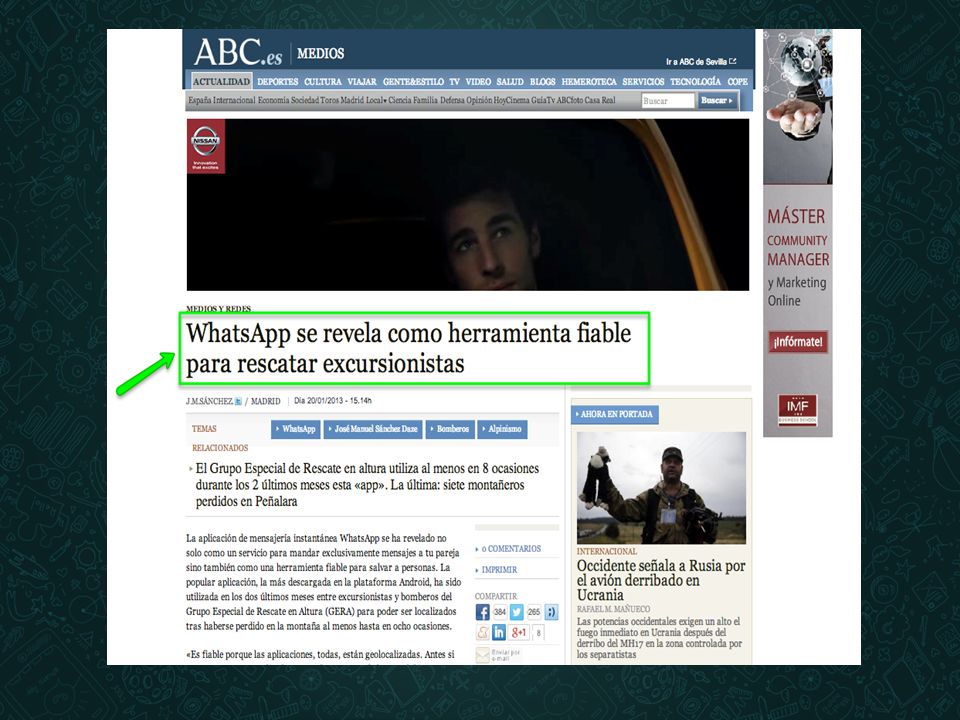Screen dimensions: 960x720
Task: Open the Hemeroteca section
Action: click(589, 81)
